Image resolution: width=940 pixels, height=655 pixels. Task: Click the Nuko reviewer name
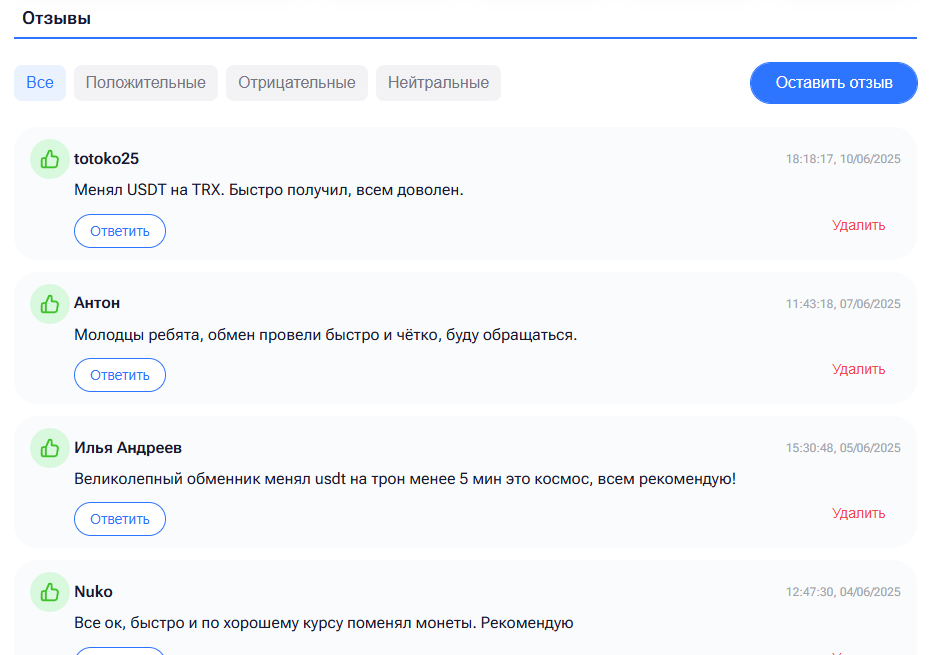pos(94,591)
